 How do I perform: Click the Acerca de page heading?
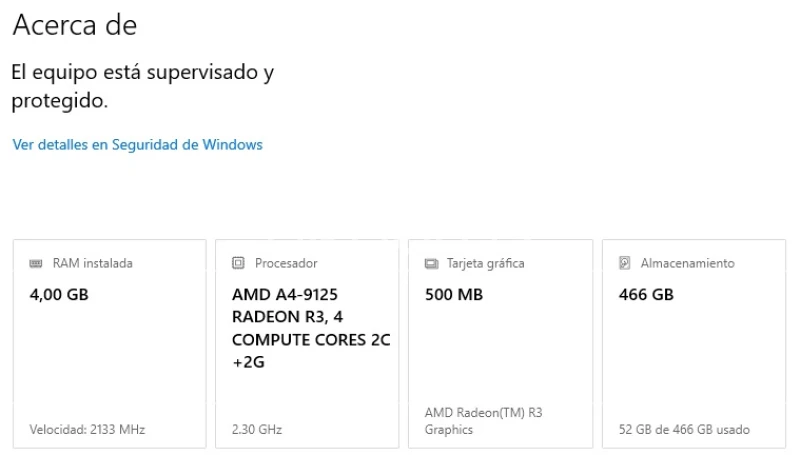point(74,25)
